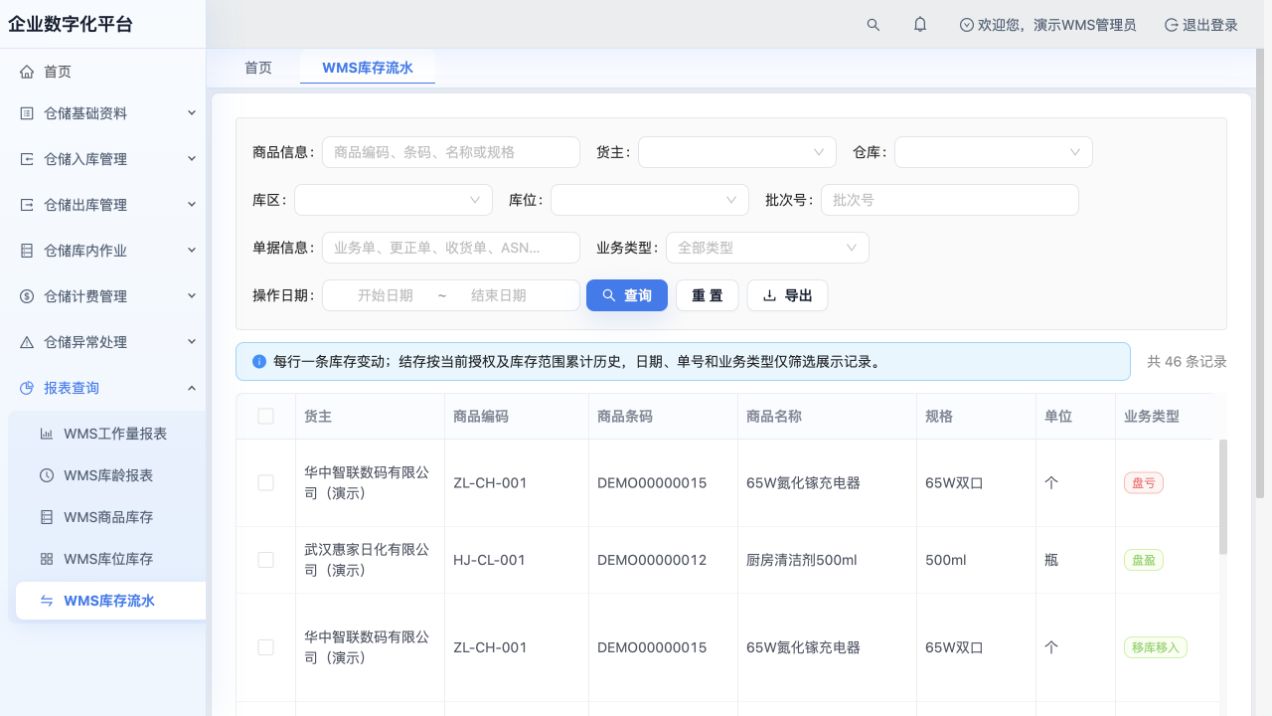Expand the 仓储入库管理 menu chevron
The image size is (1272, 716).
(192, 159)
